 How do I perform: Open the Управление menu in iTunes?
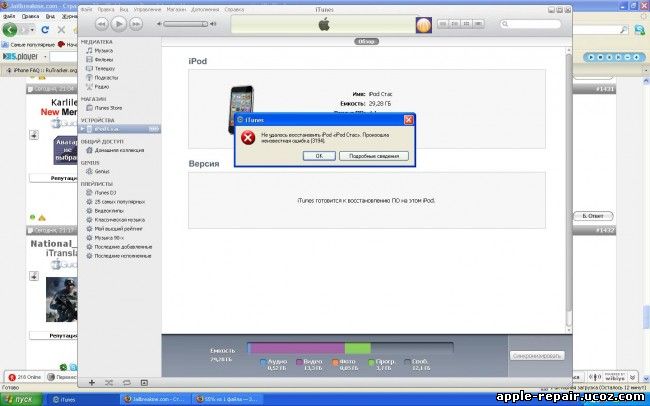tap(147, 9)
